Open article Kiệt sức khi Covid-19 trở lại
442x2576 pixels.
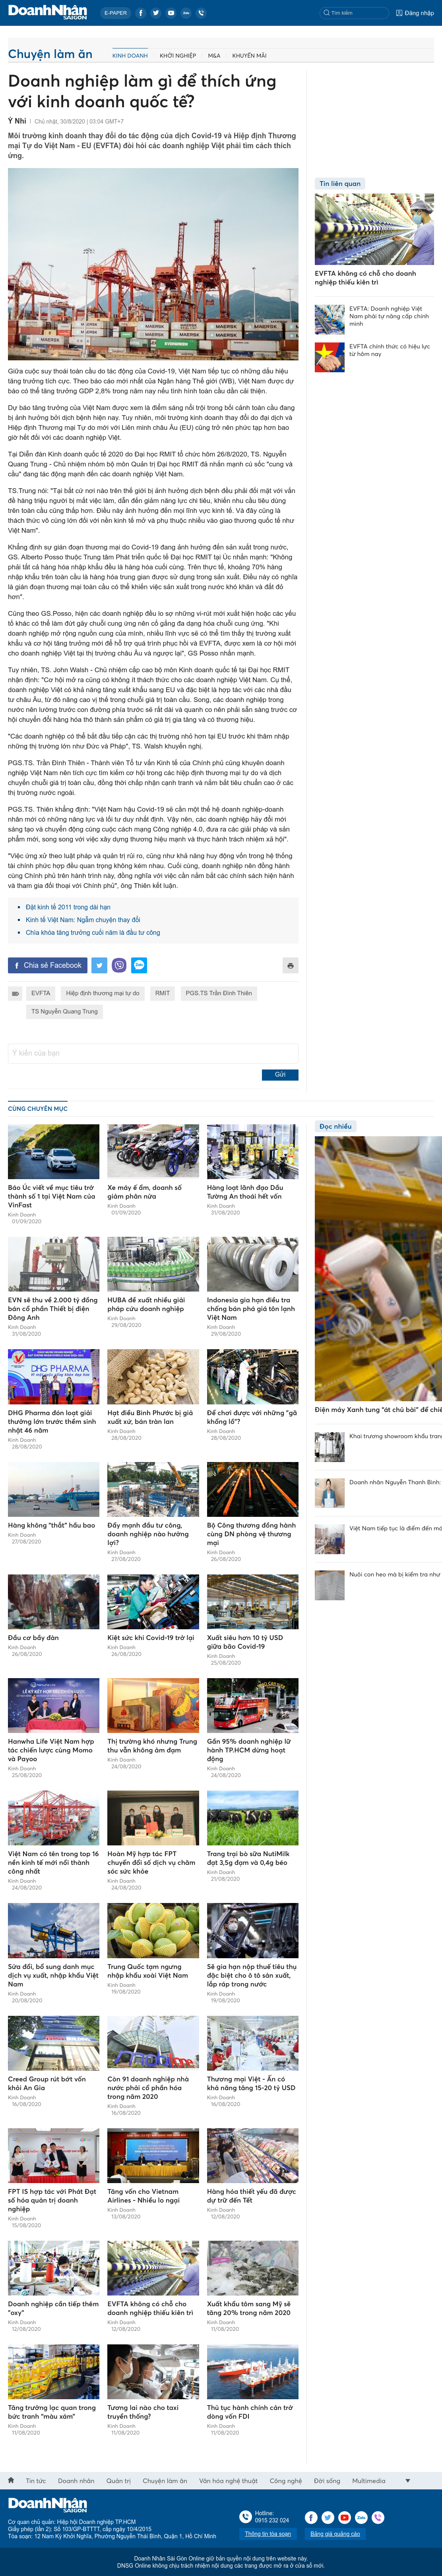coord(151,1638)
